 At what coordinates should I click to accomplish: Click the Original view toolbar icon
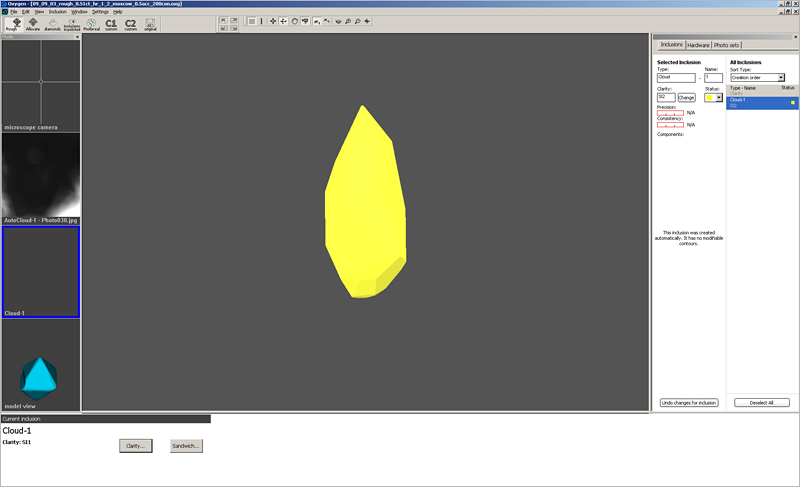pos(151,23)
